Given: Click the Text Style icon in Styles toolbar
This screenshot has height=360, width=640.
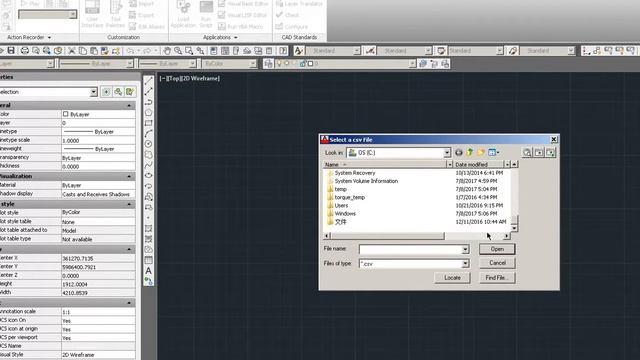Looking at the screenshot, I should 298,51.
